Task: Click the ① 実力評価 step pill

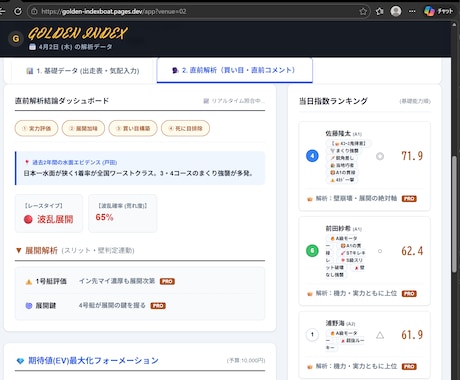Action: (x=36, y=128)
